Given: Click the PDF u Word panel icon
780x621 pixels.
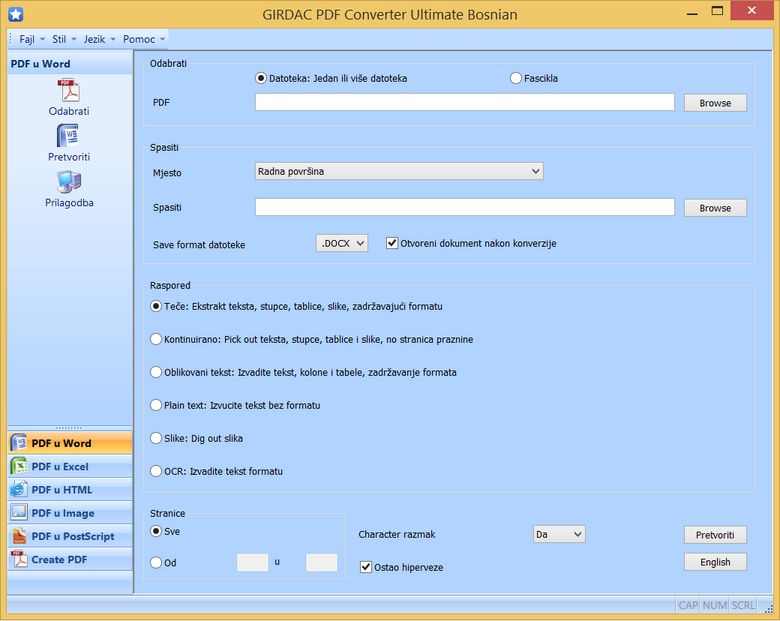Looking at the screenshot, I should point(19,443).
